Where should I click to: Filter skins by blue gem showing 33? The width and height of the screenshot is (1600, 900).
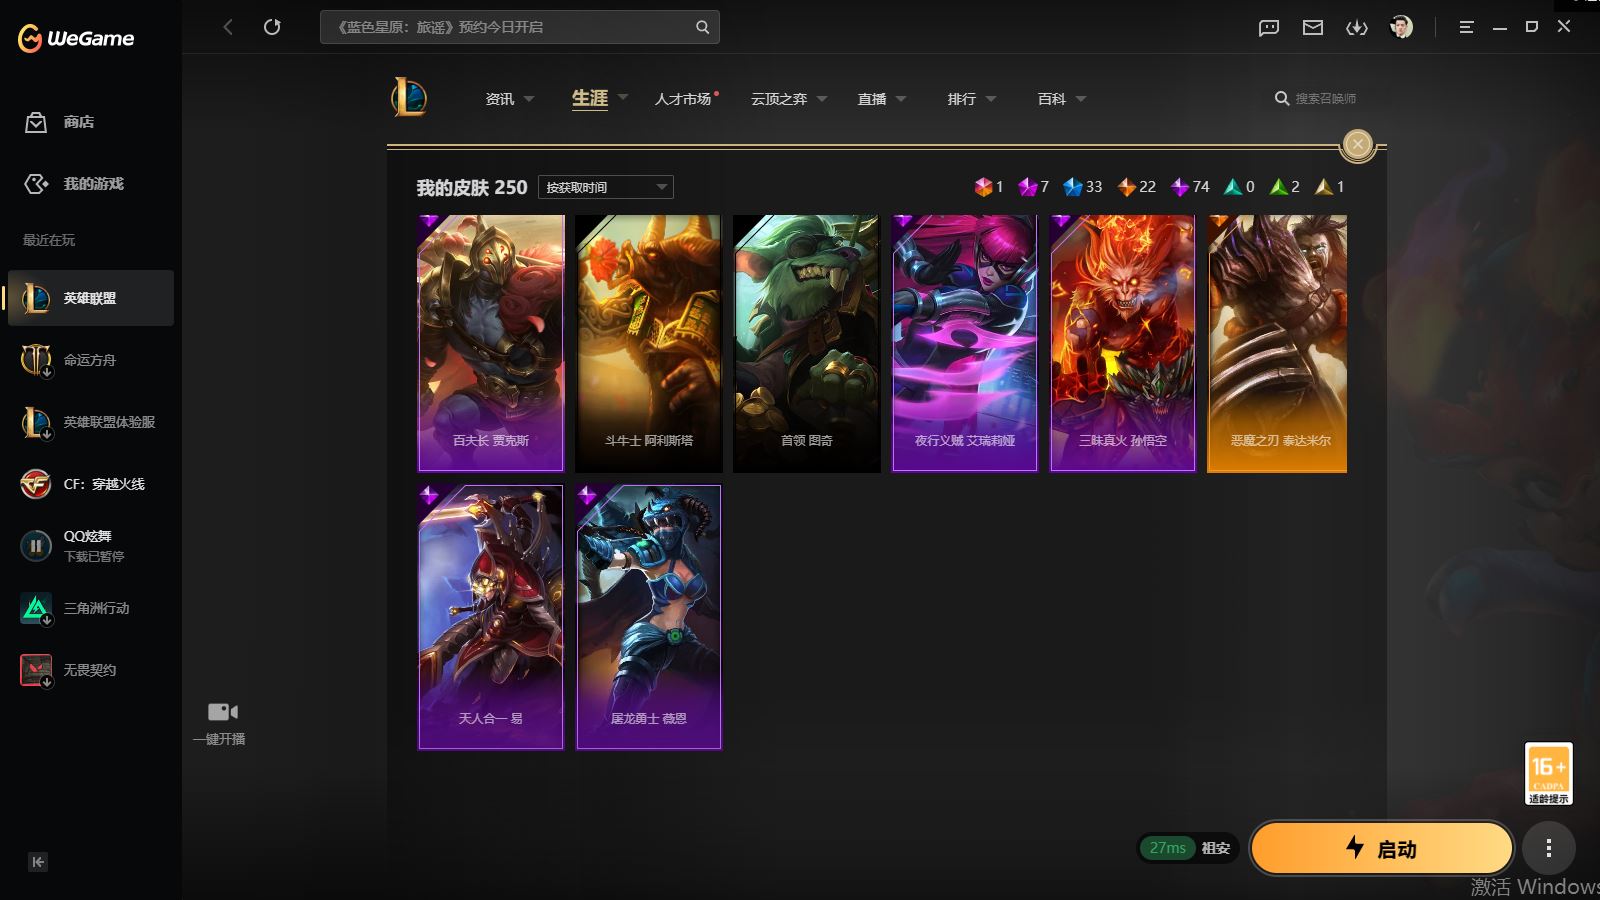coord(1082,187)
